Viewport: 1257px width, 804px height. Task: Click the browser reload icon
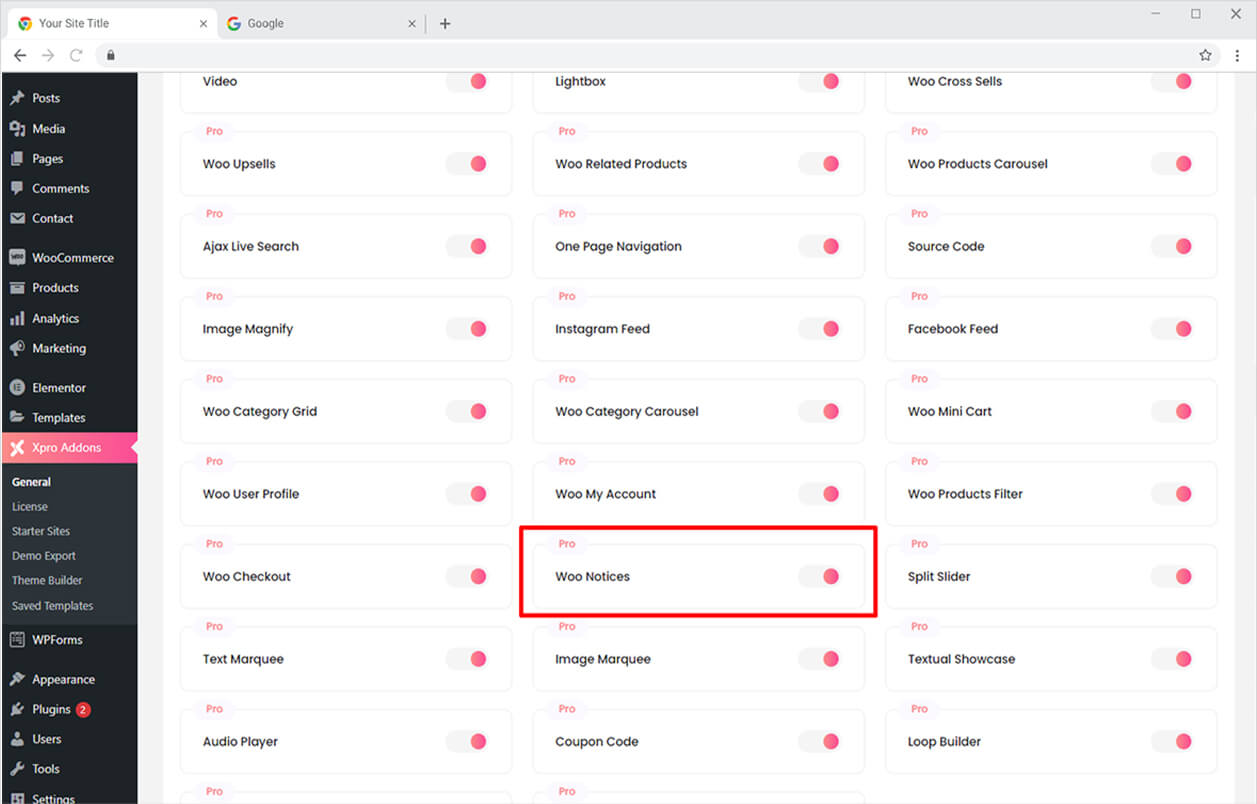(x=76, y=55)
